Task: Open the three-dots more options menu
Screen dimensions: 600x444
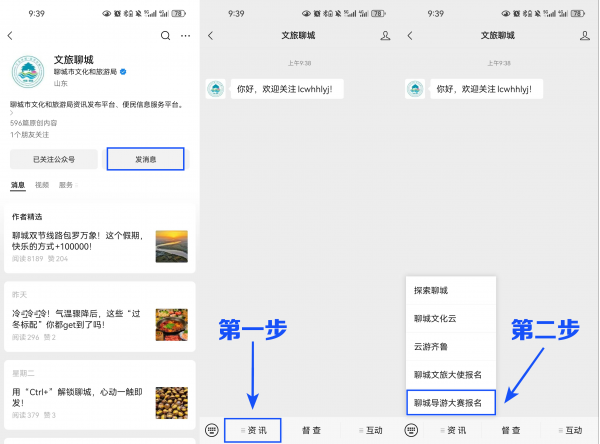Action: click(x=185, y=36)
